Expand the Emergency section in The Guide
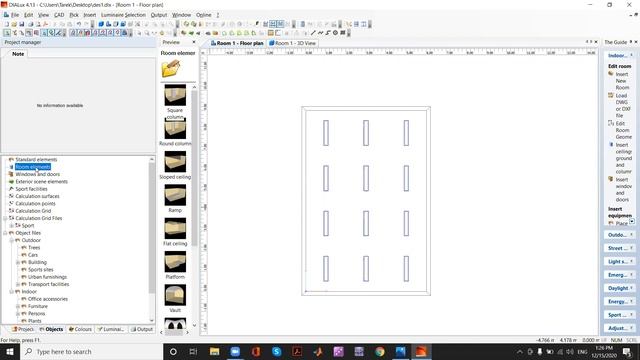This screenshot has width=640, height=360. coord(620,275)
